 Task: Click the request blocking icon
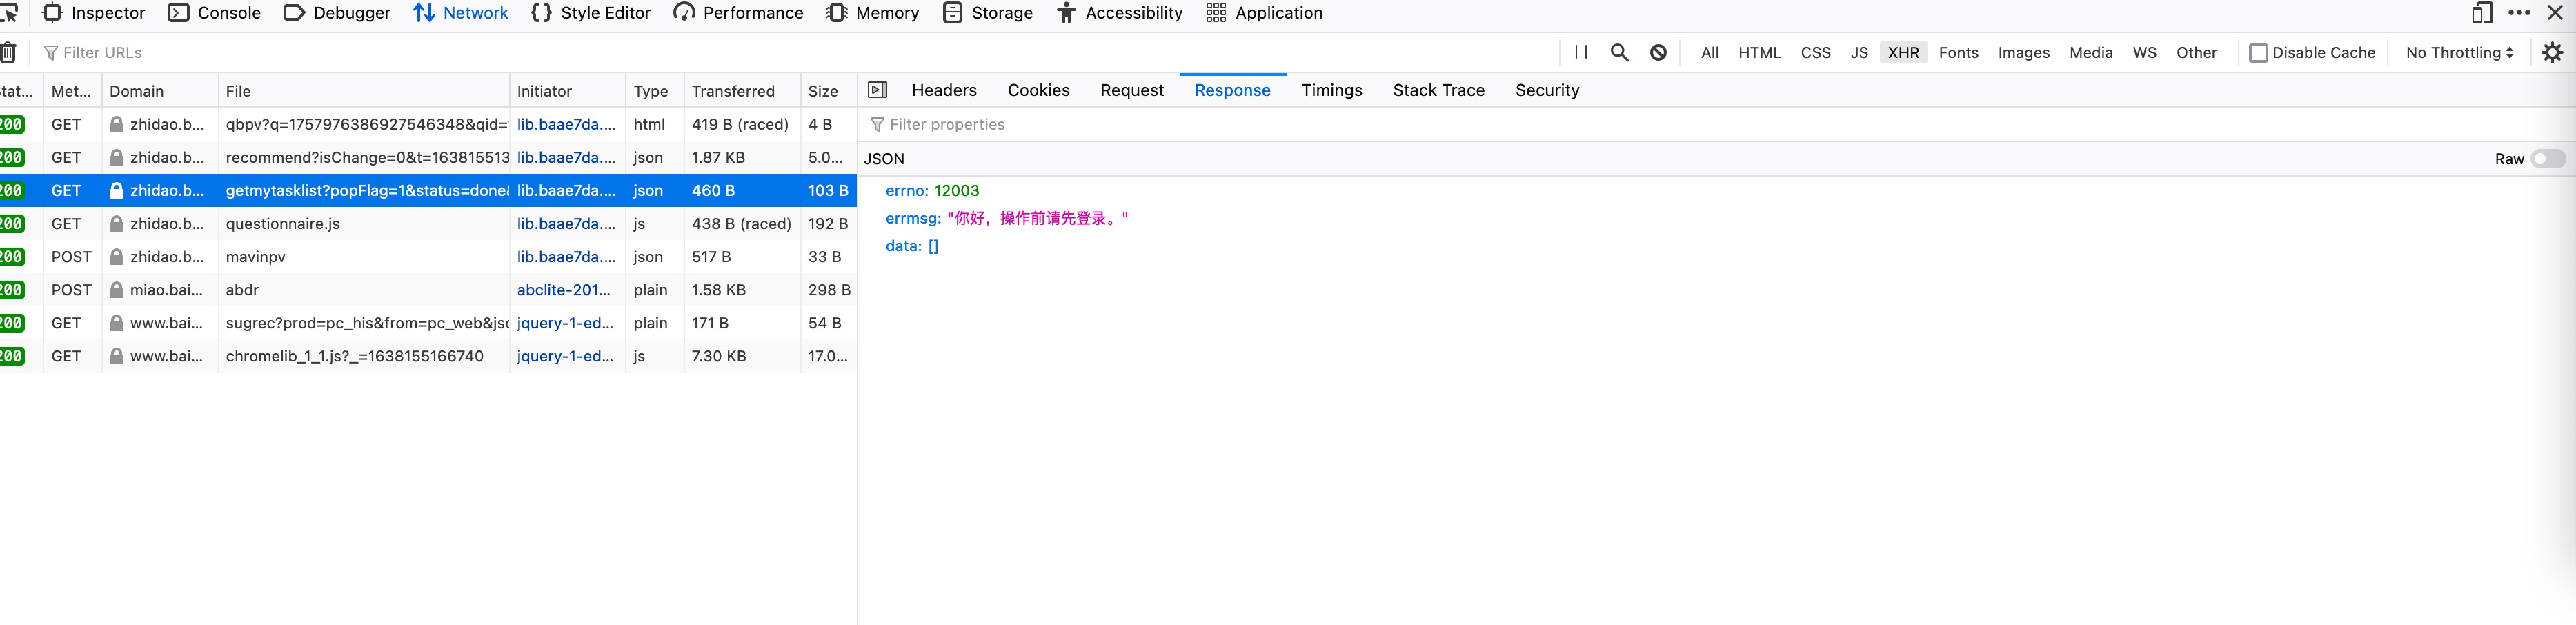click(1659, 52)
